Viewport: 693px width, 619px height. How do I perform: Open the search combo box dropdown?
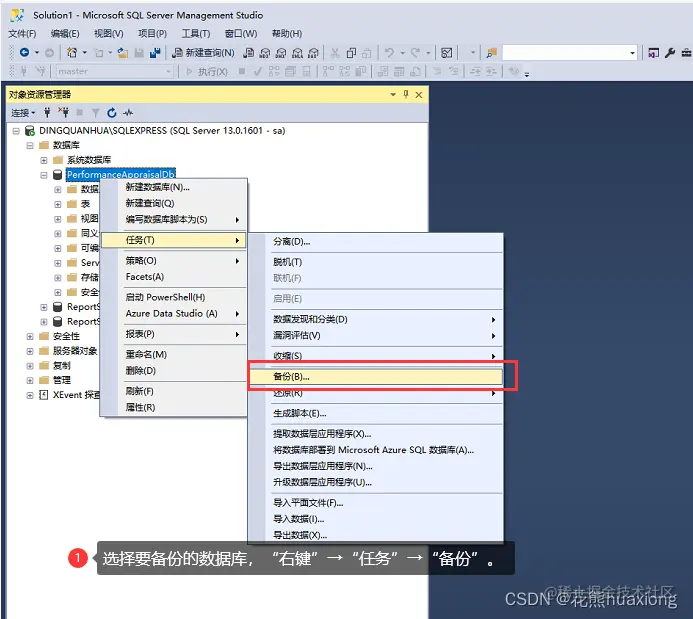(632, 53)
